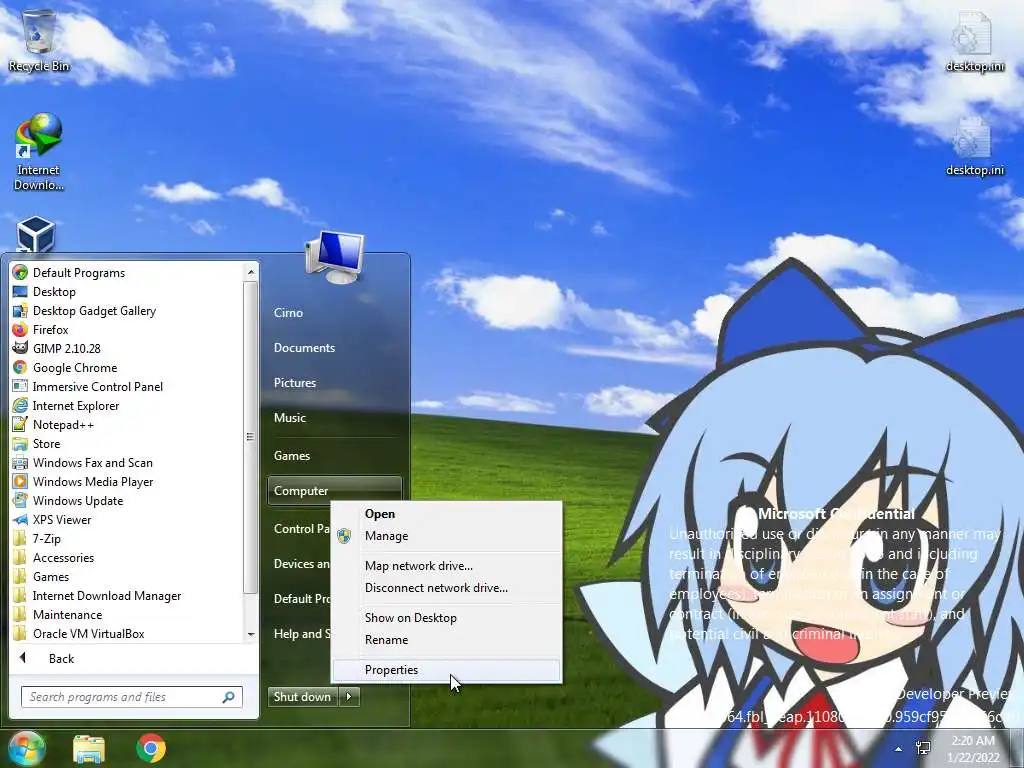Click the Desktop icon in program list

pos(20,291)
